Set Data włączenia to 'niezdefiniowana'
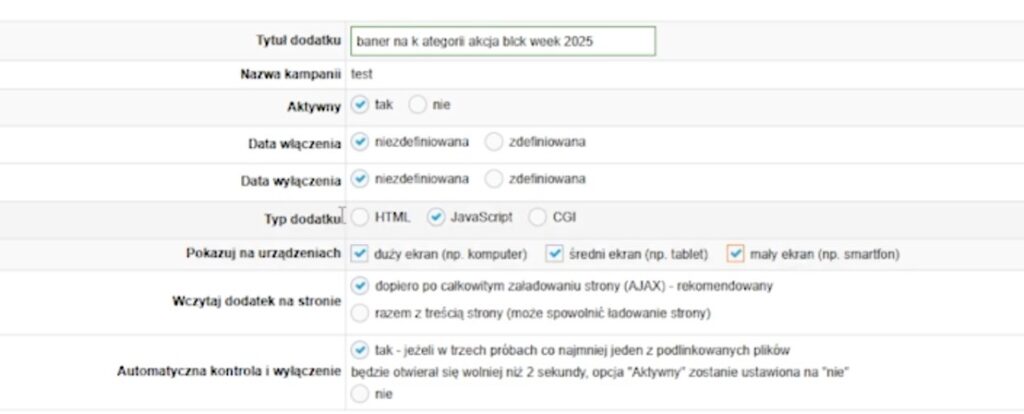 coord(361,142)
